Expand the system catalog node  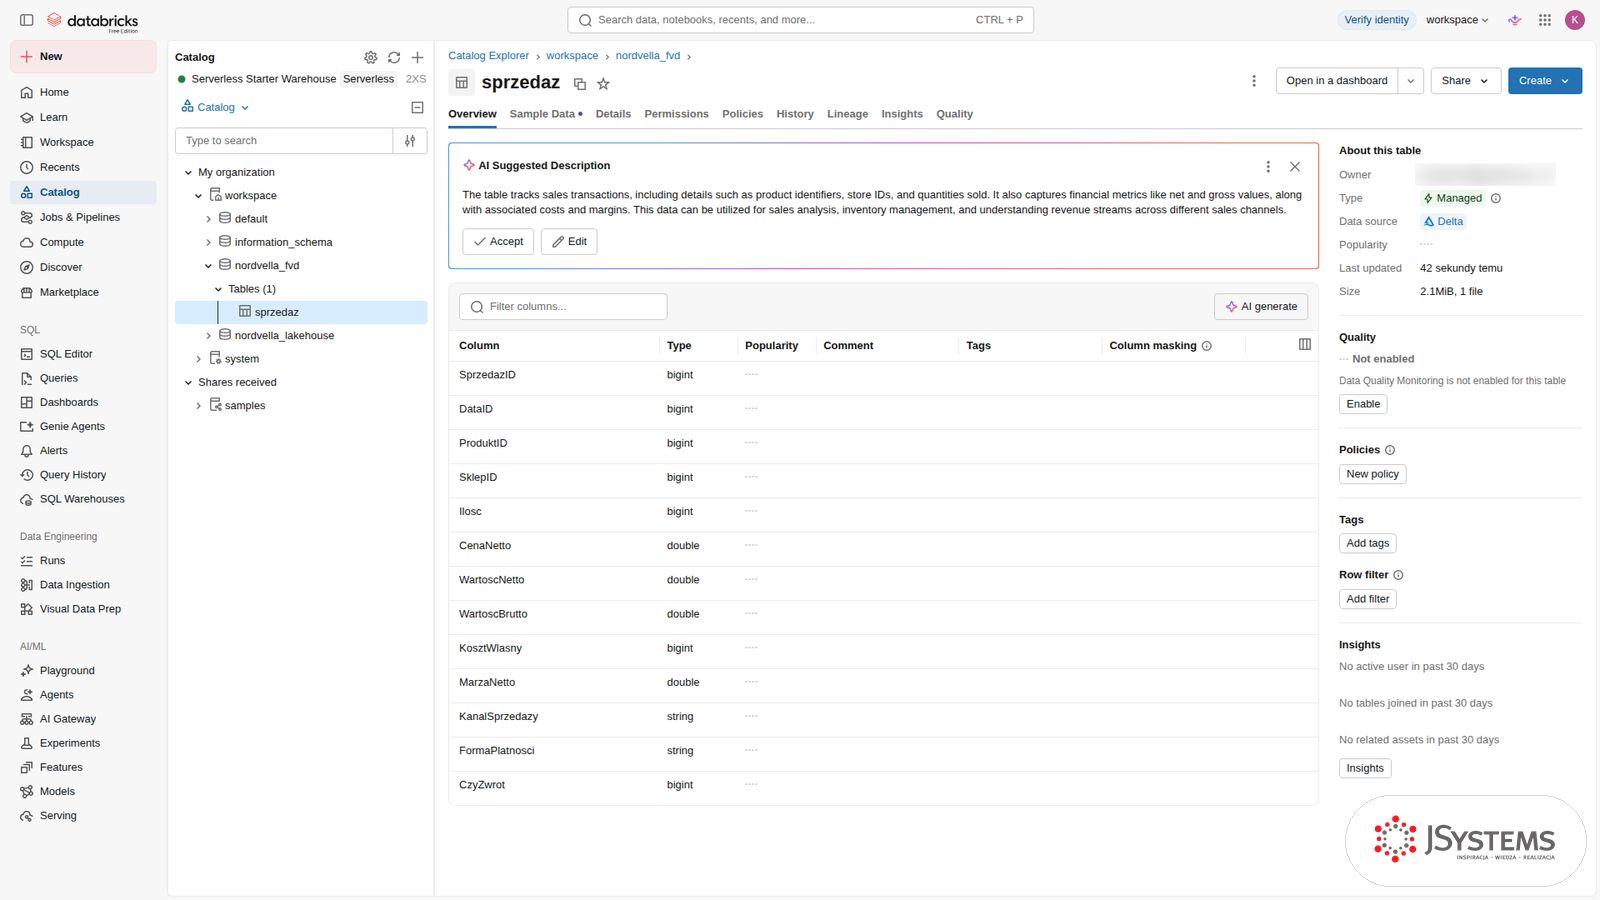click(198, 359)
